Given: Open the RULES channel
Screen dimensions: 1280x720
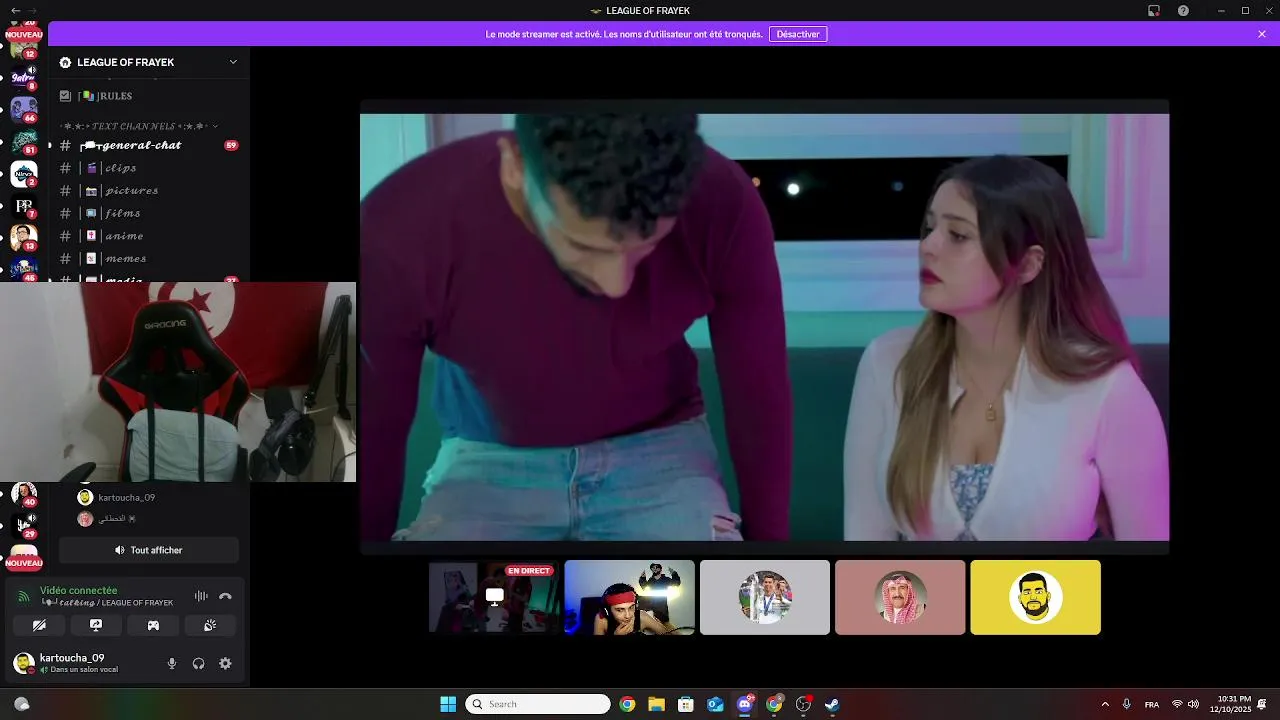Looking at the screenshot, I should (x=149, y=96).
